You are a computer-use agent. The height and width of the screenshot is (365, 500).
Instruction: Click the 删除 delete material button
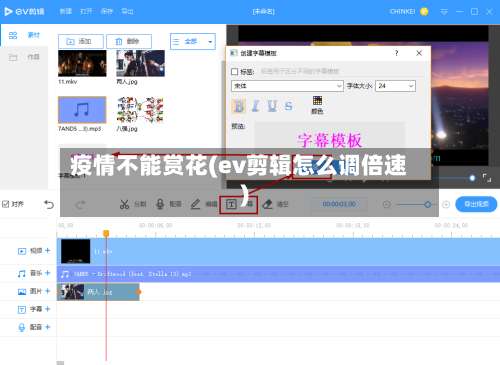pos(129,41)
